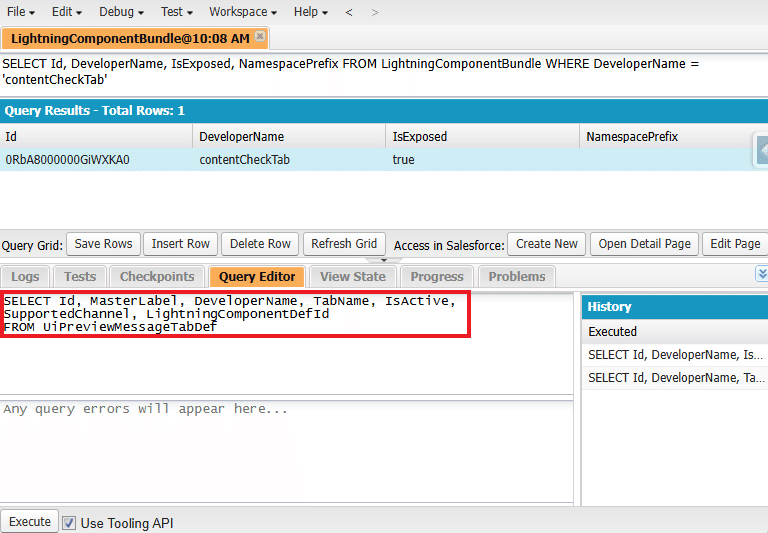Viewport: 768px width, 533px height.
Task: Click the Create New button
Action: pyautogui.click(x=547, y=244)
